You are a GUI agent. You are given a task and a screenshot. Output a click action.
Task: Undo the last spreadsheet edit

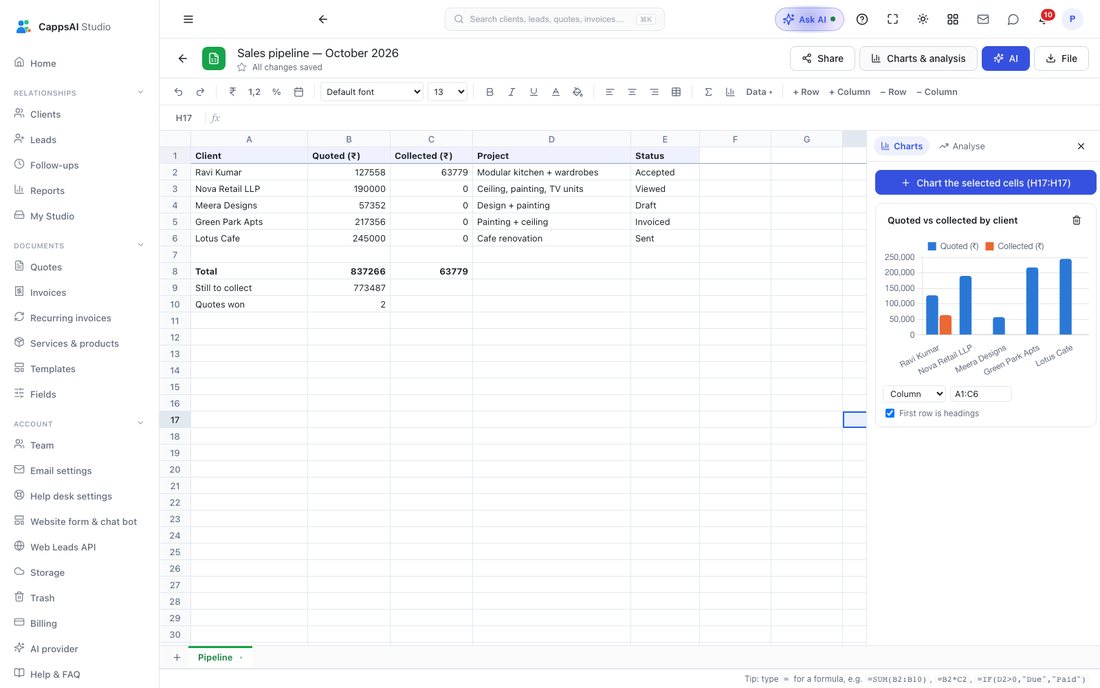click(178, 92)
